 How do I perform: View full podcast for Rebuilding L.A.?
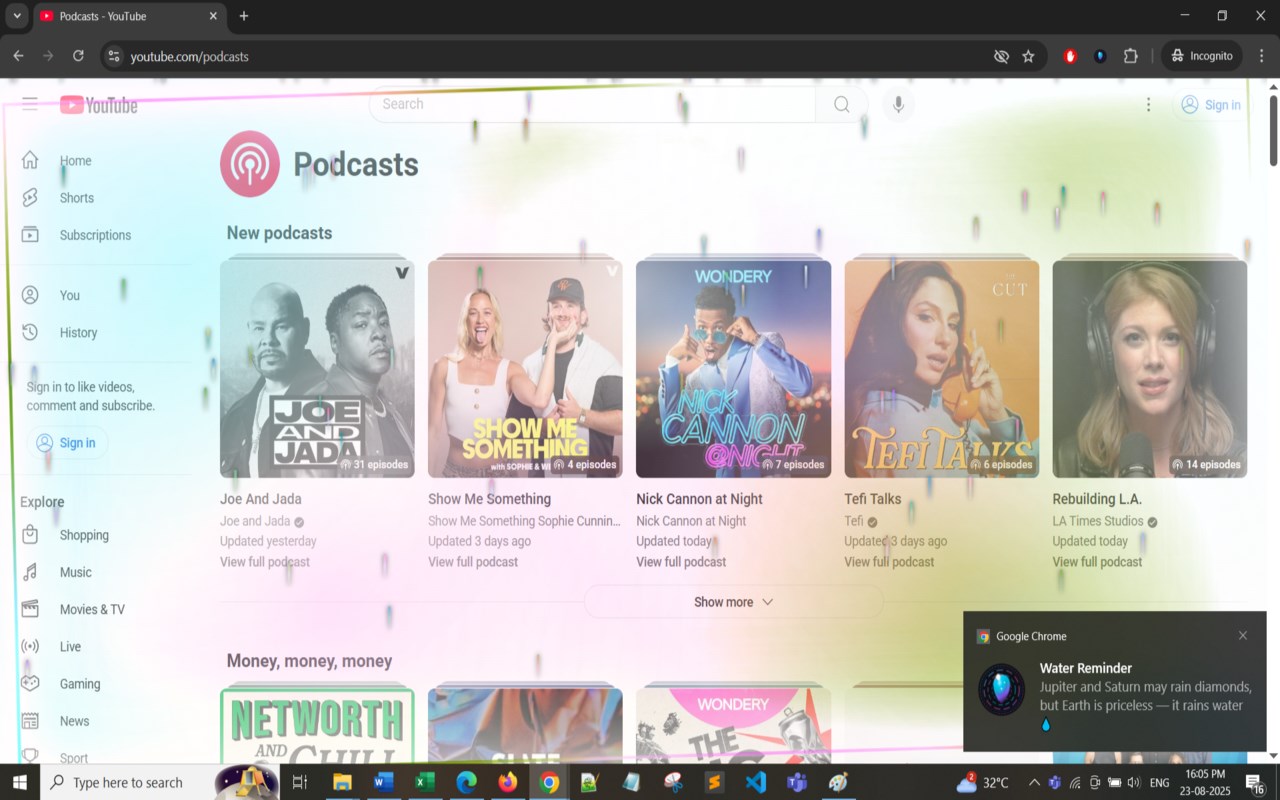click(1097, 562)
